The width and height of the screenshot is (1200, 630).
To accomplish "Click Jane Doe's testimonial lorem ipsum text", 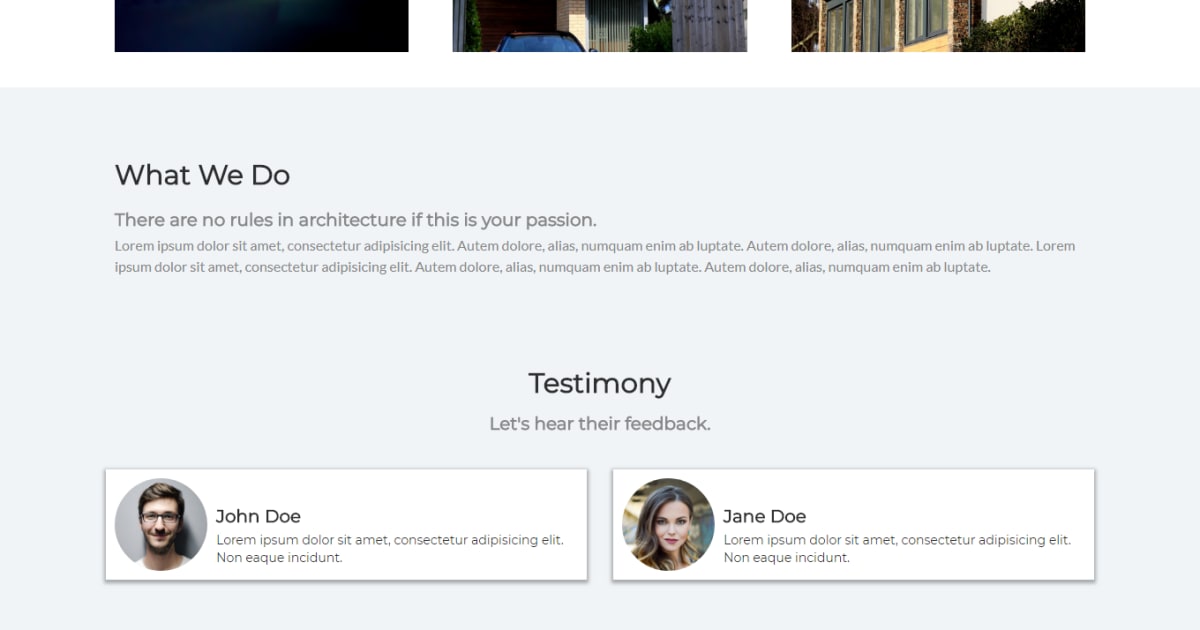I will (897, 548).
